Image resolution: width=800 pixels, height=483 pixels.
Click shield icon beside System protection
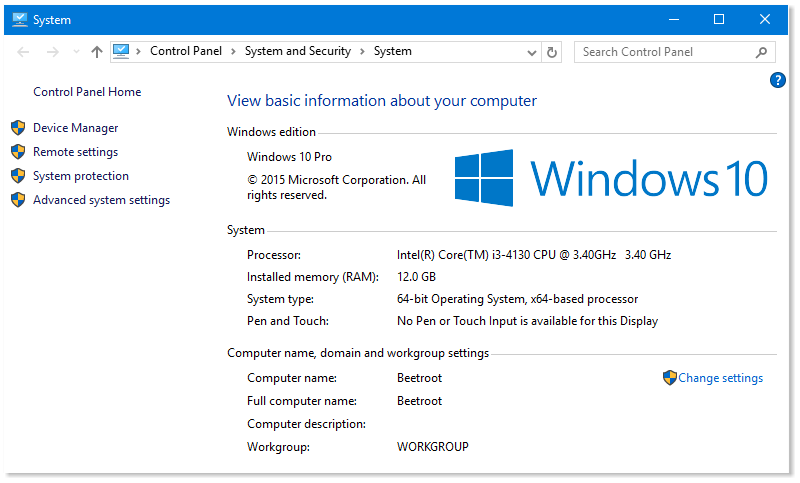pyautogui.click(x=18, y=175)
